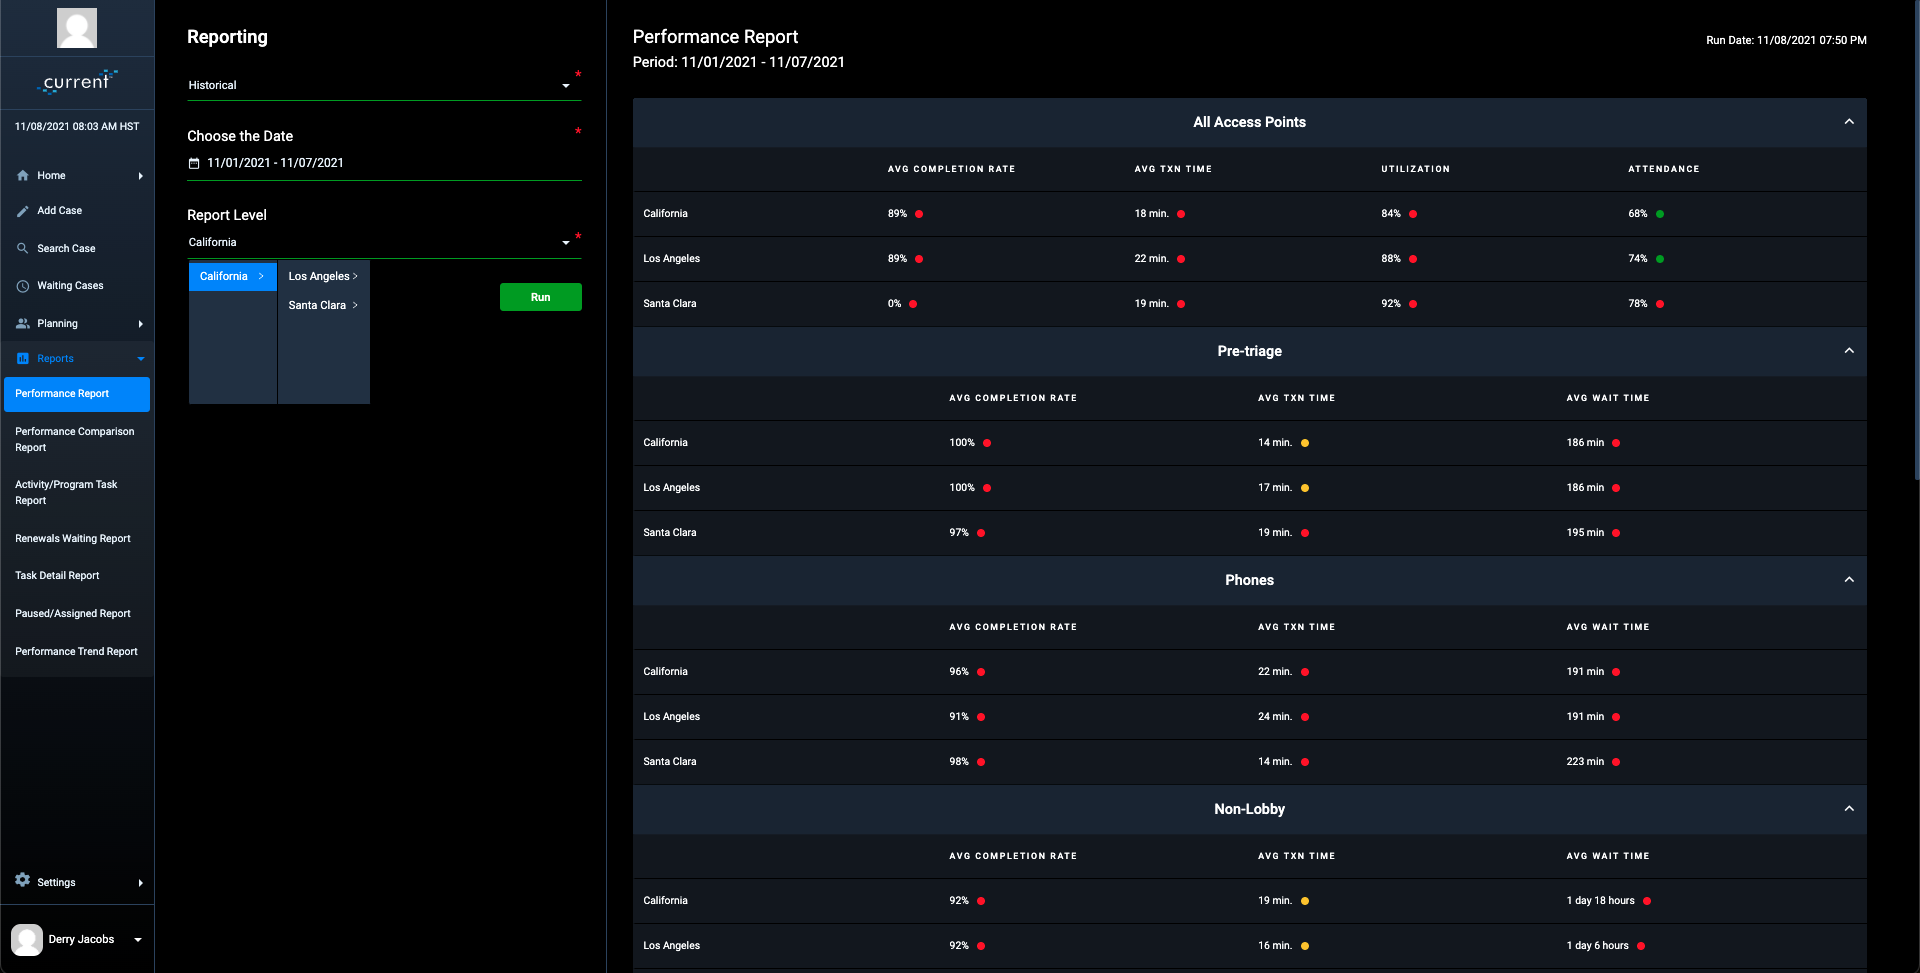This screenshot has height=973, width=1920.
Task: Expand the Planning submenu arrow
Action: (x=141, y=324)
